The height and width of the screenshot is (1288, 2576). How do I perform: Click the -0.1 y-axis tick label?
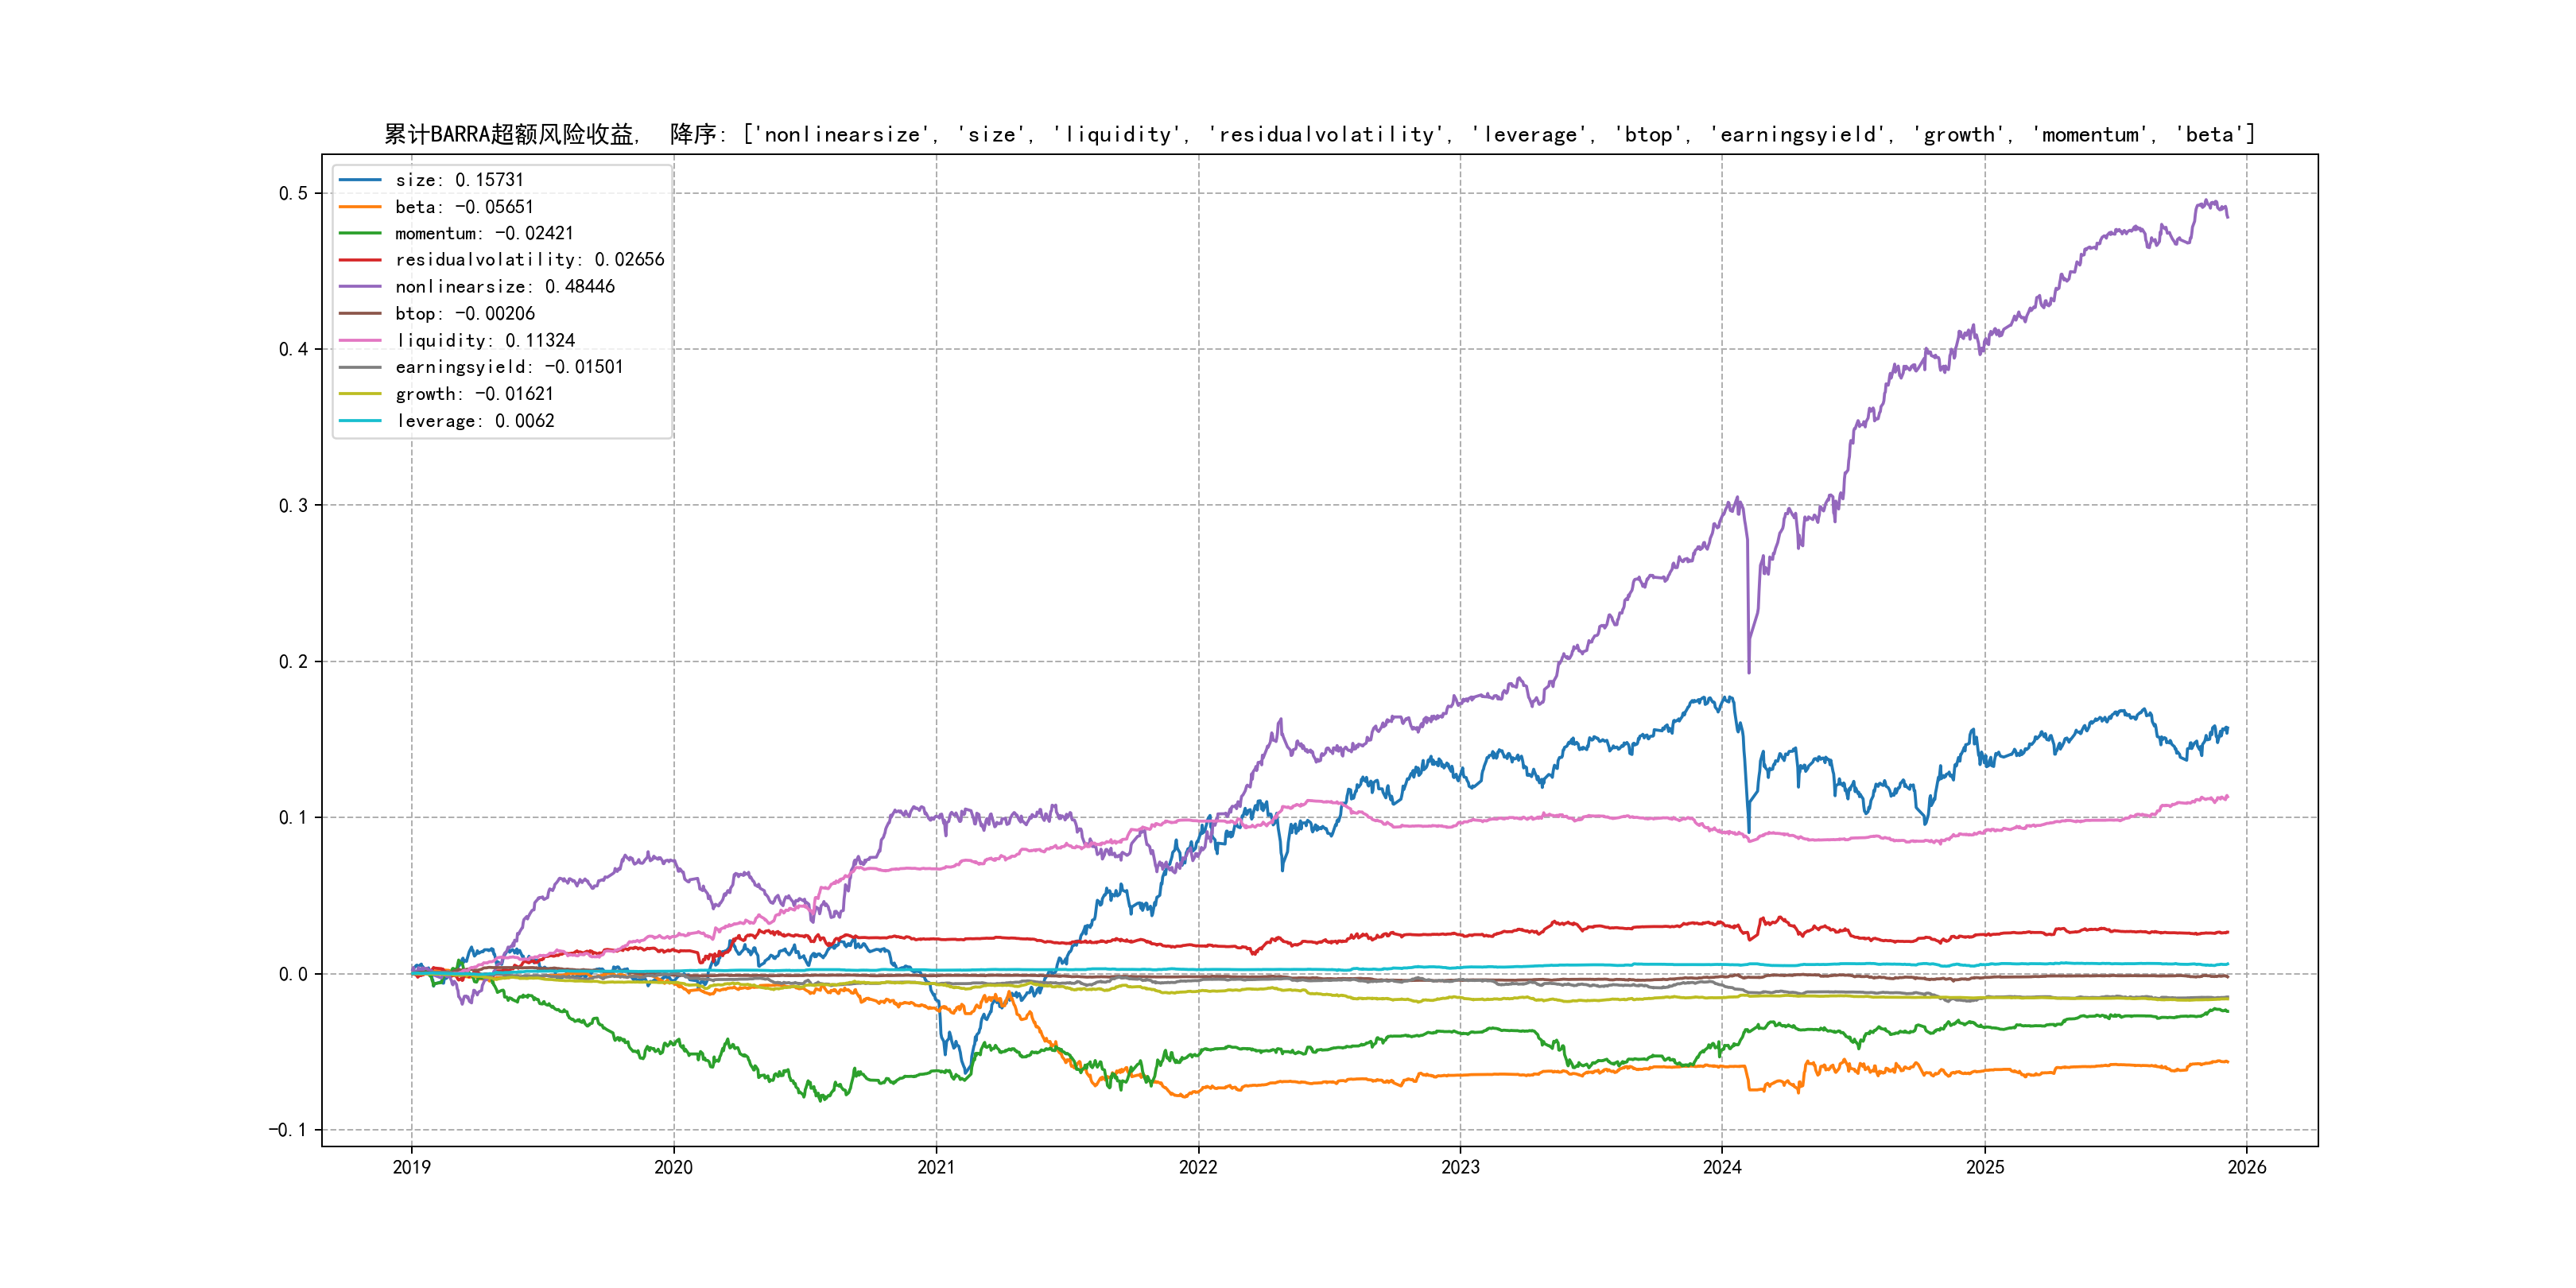coord(288,1130)
